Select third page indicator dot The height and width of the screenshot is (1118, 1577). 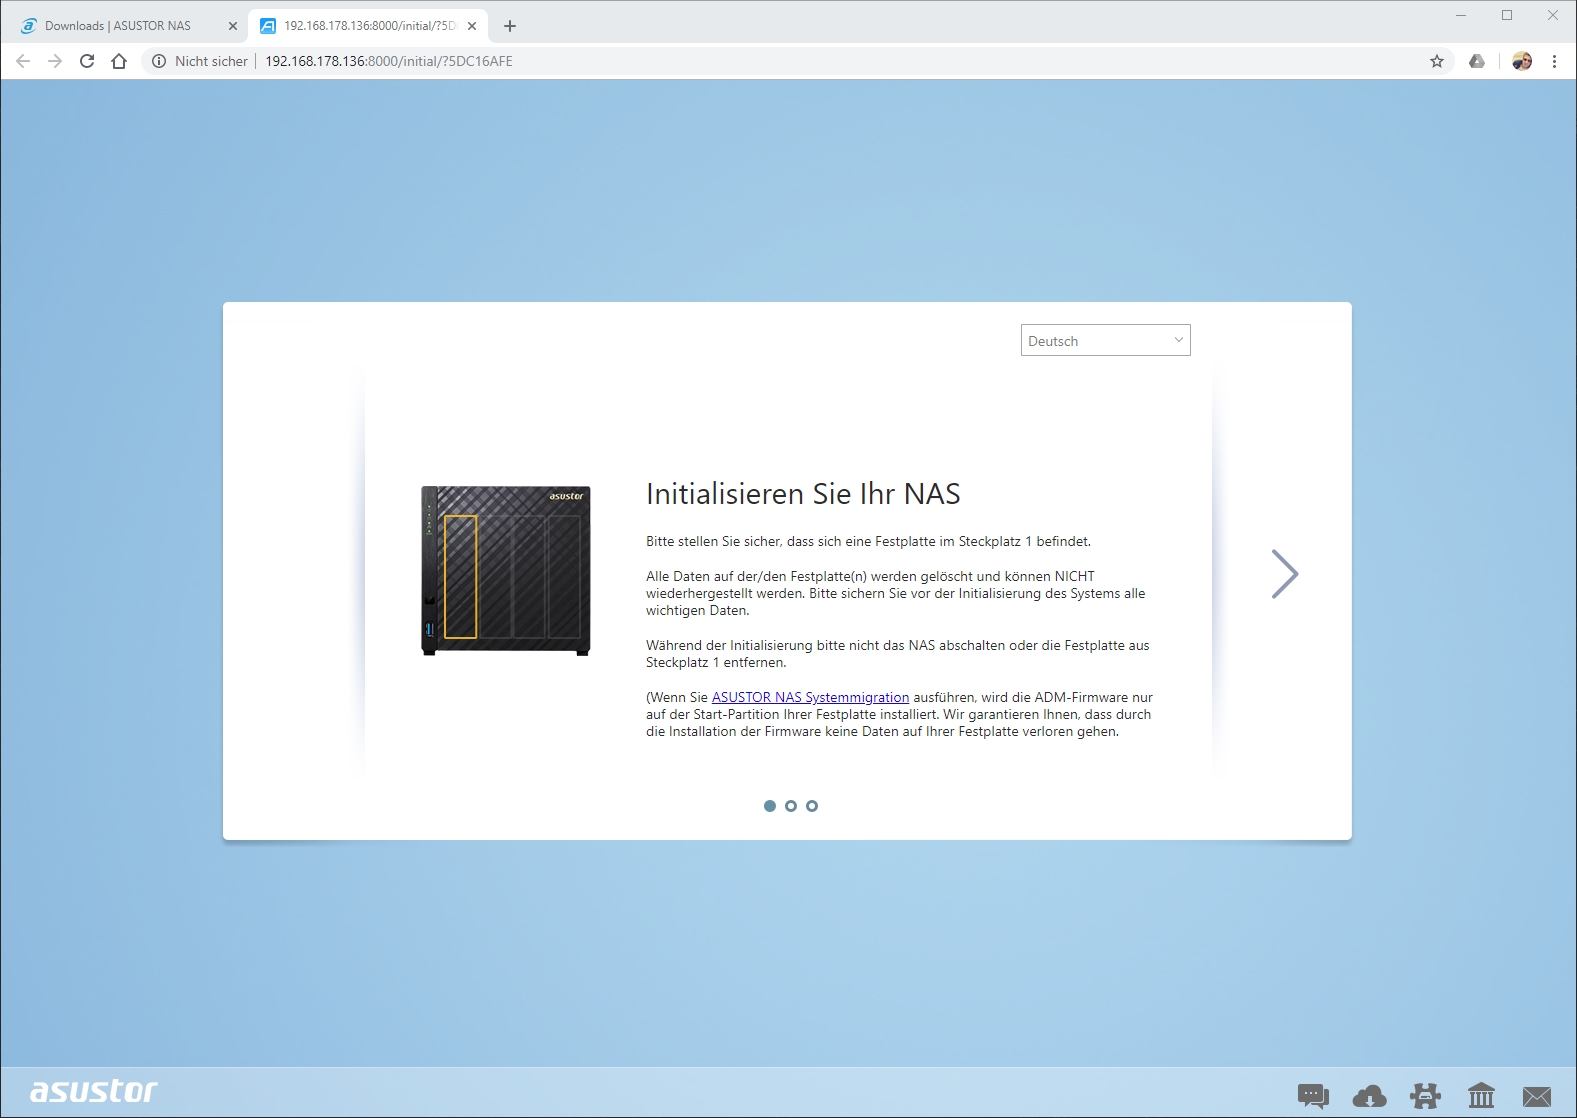pyautogui.click(x=812, y=806)
